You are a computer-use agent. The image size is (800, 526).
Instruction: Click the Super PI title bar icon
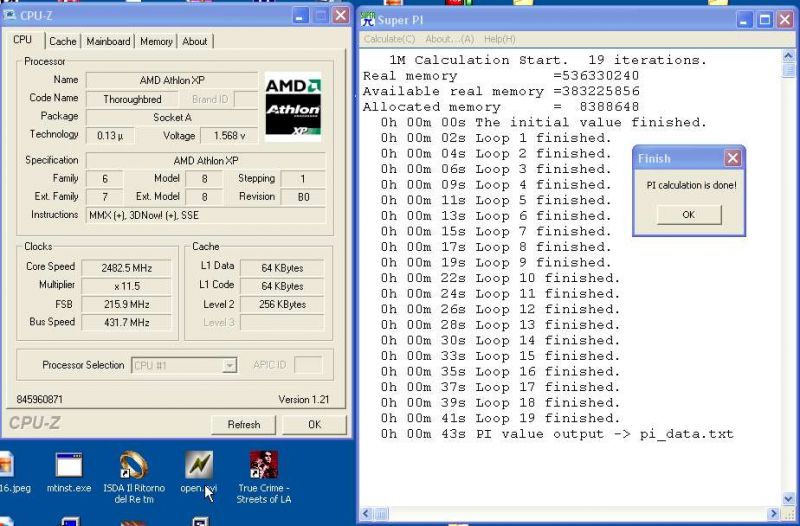(367, 19)
